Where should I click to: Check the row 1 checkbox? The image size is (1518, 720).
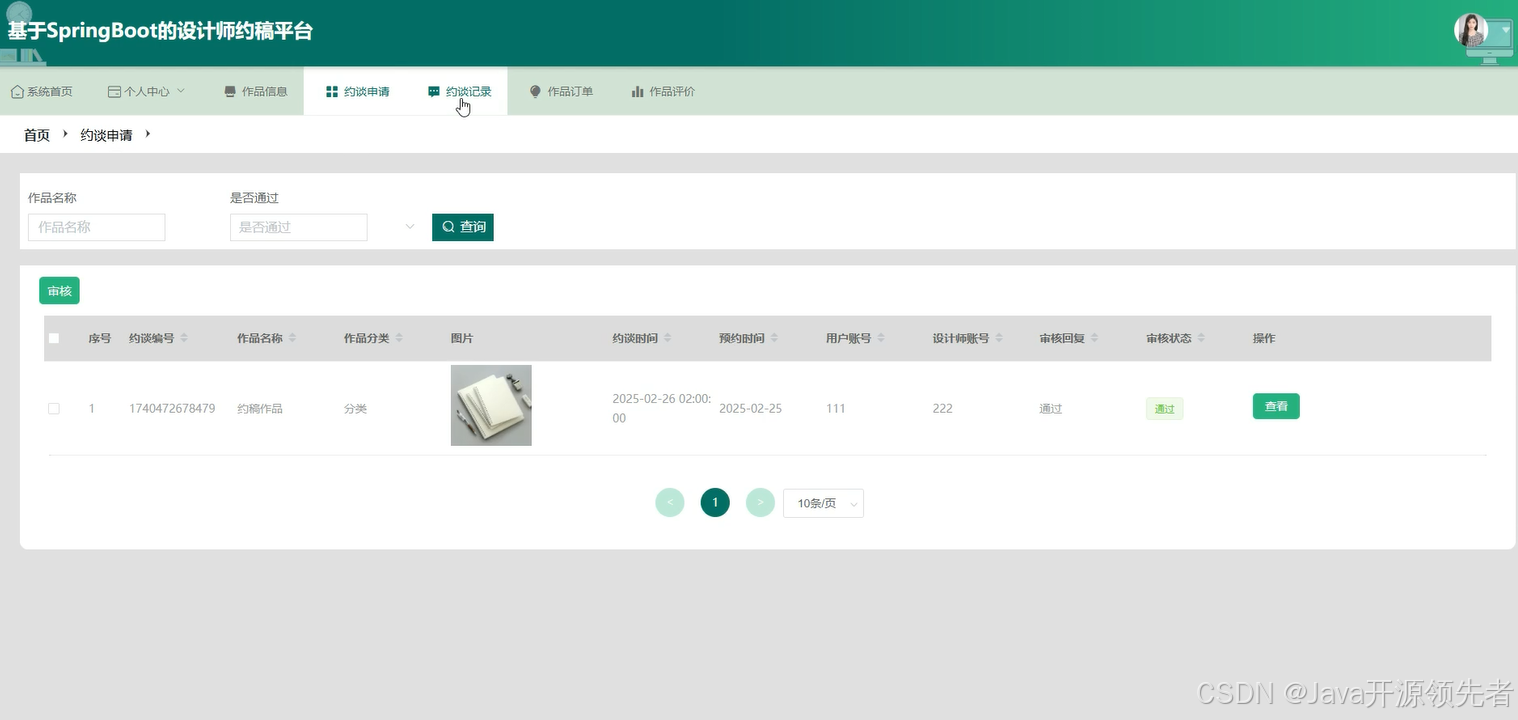point(54,408)
